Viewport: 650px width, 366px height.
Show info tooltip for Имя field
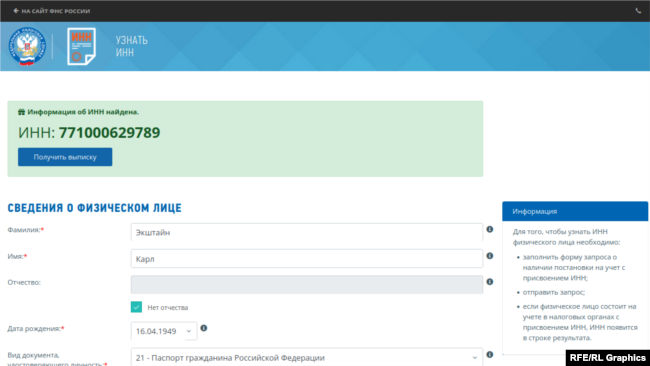[490, 256]
